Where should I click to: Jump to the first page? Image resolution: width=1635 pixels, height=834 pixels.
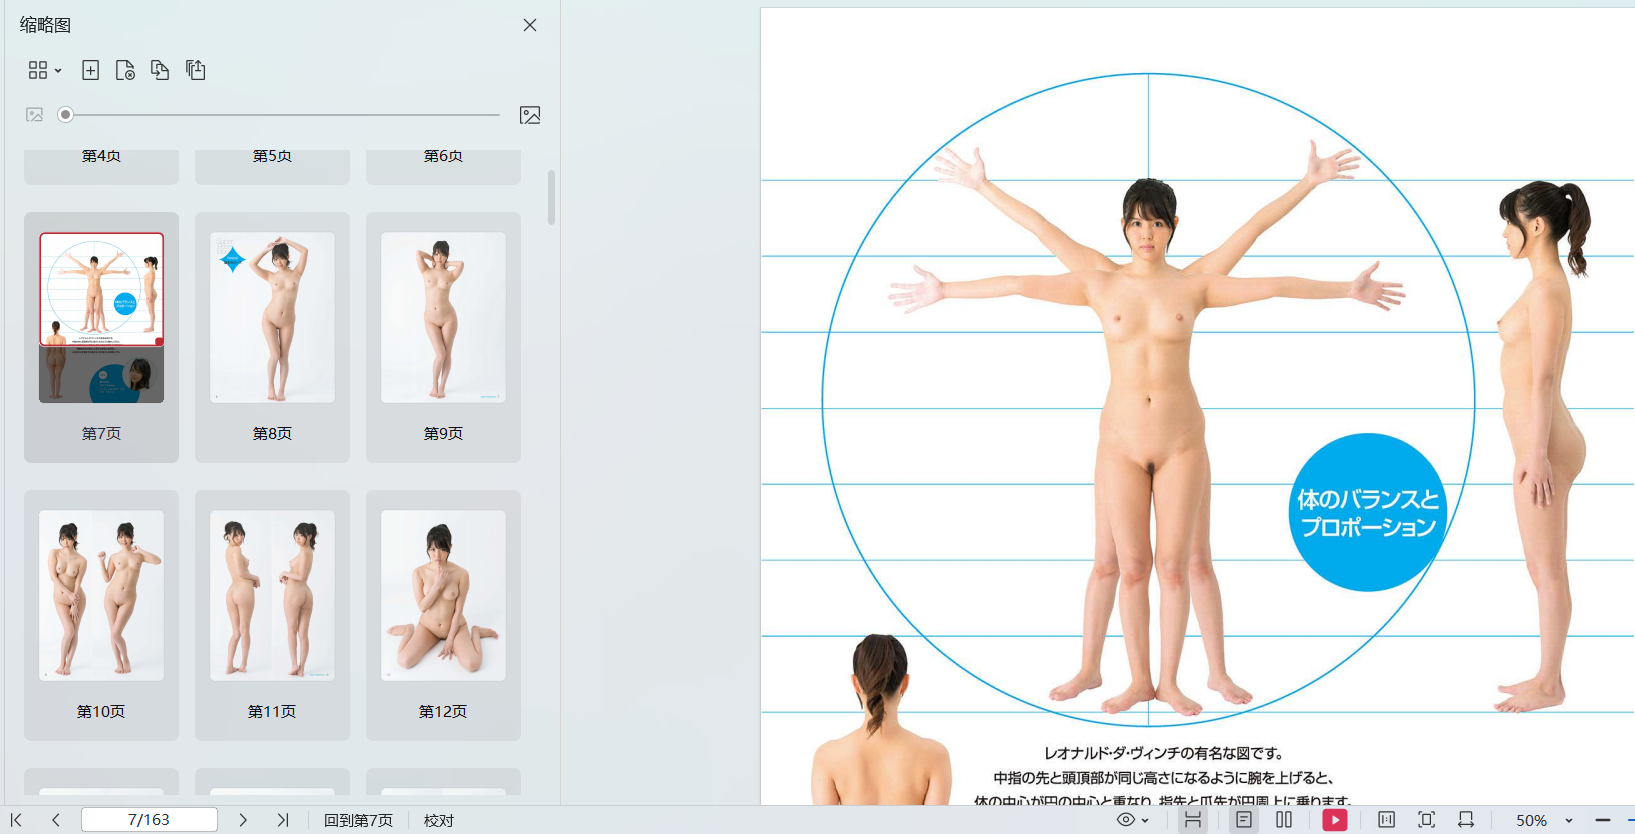pos(16,820)
